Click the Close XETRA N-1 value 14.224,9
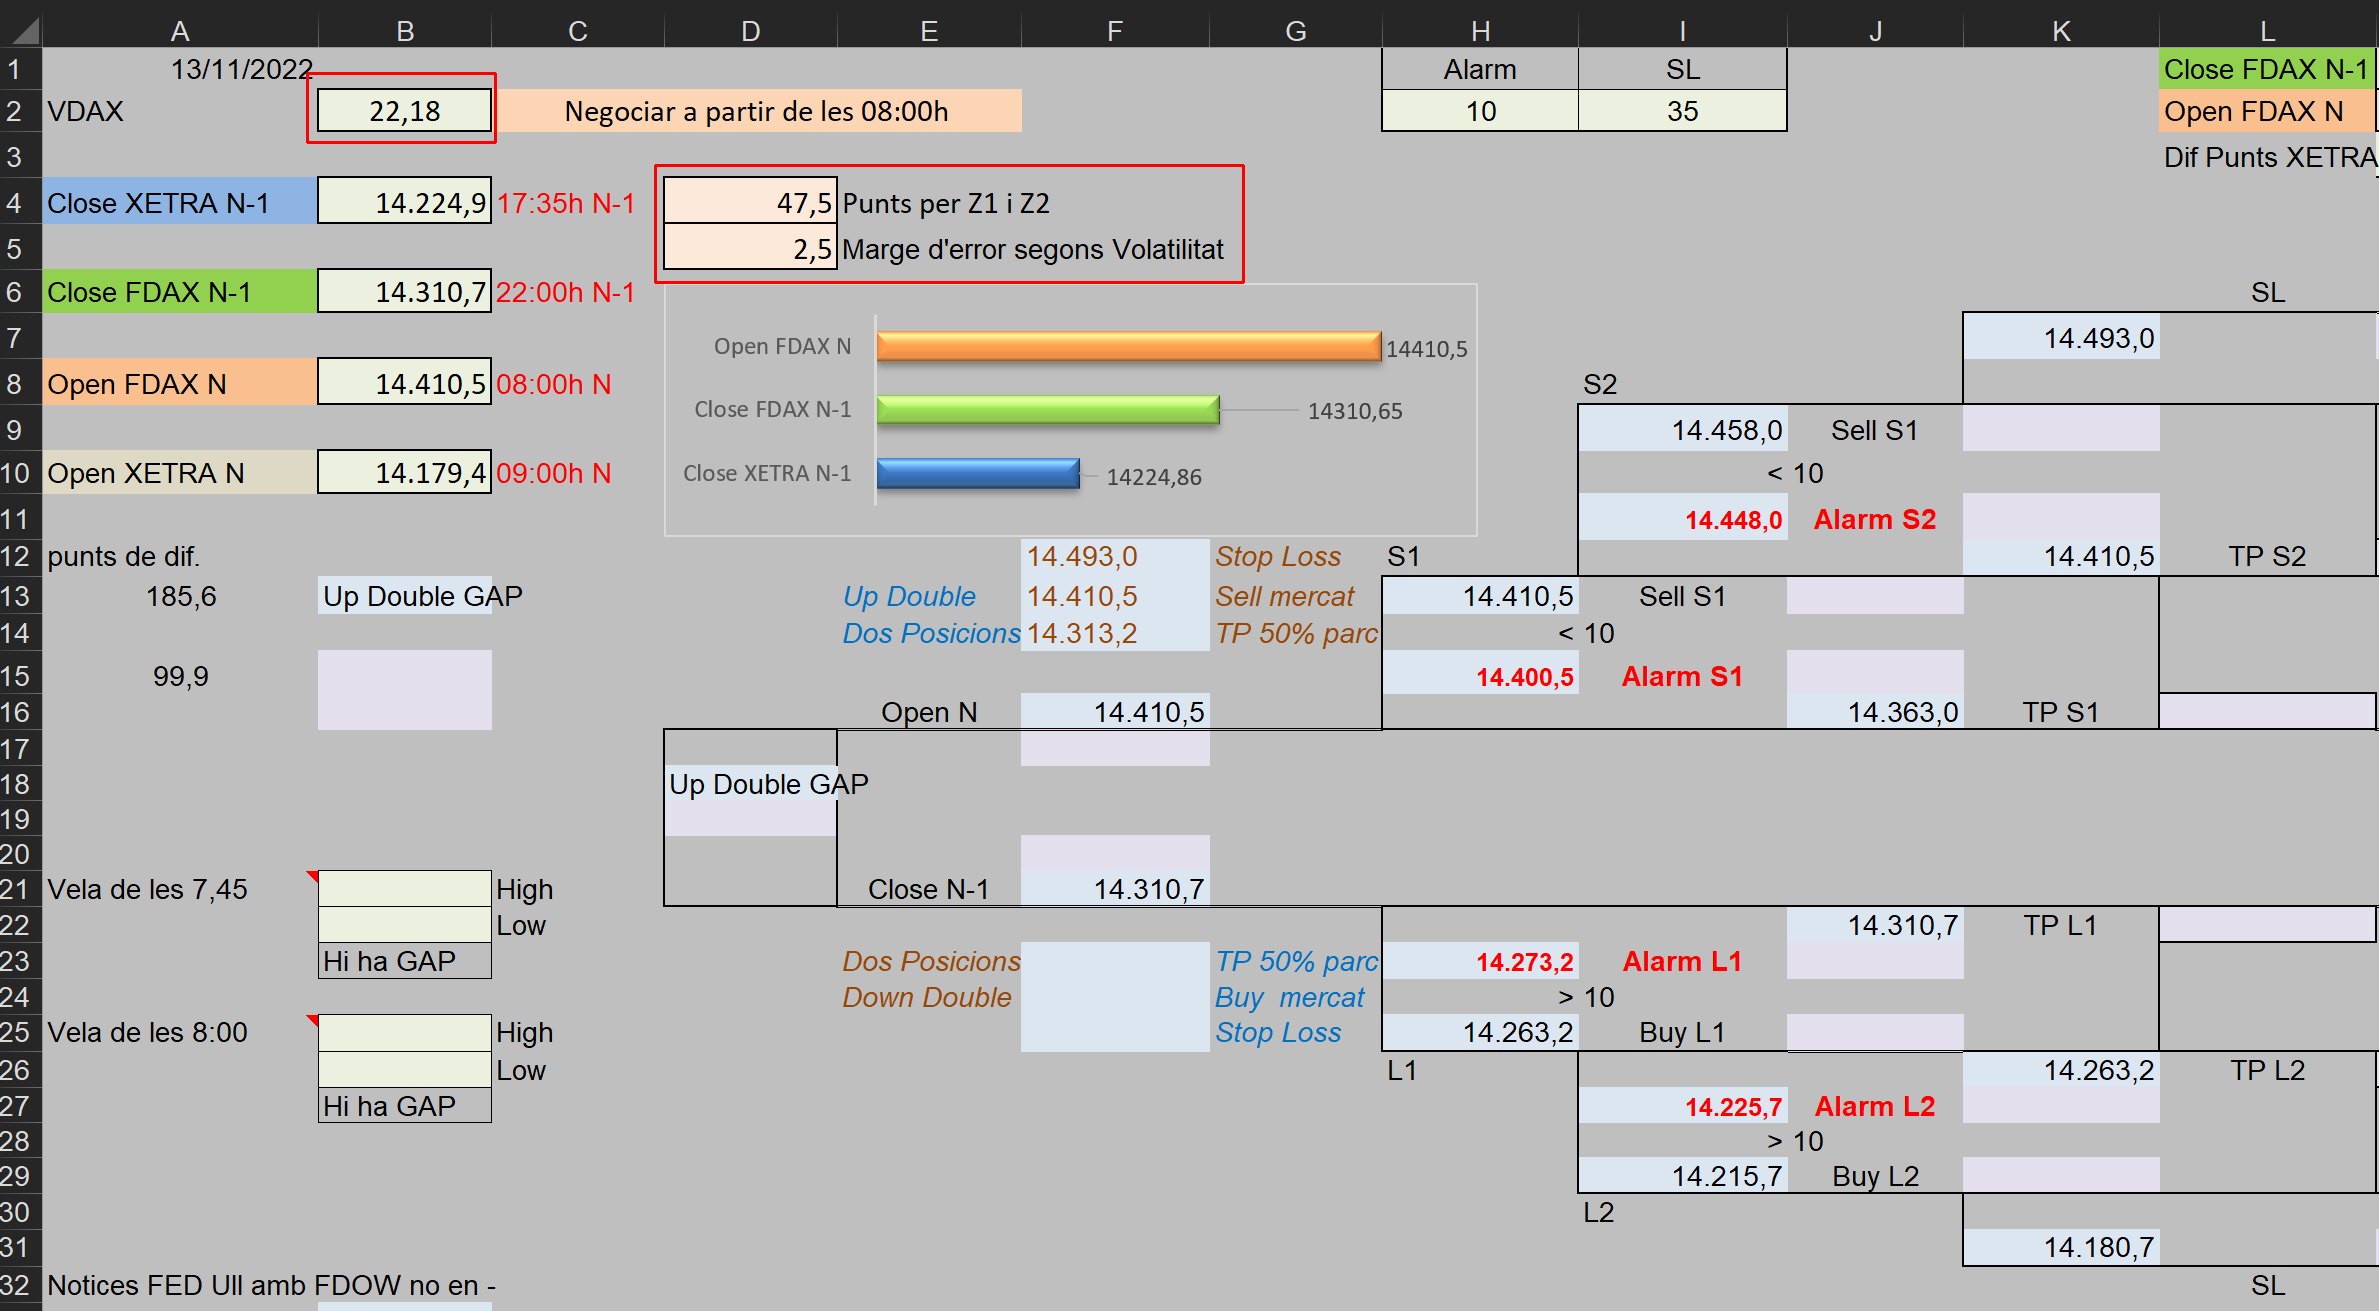The width and height of the screenshot is (2379, 1311). (x=404, y=203)
